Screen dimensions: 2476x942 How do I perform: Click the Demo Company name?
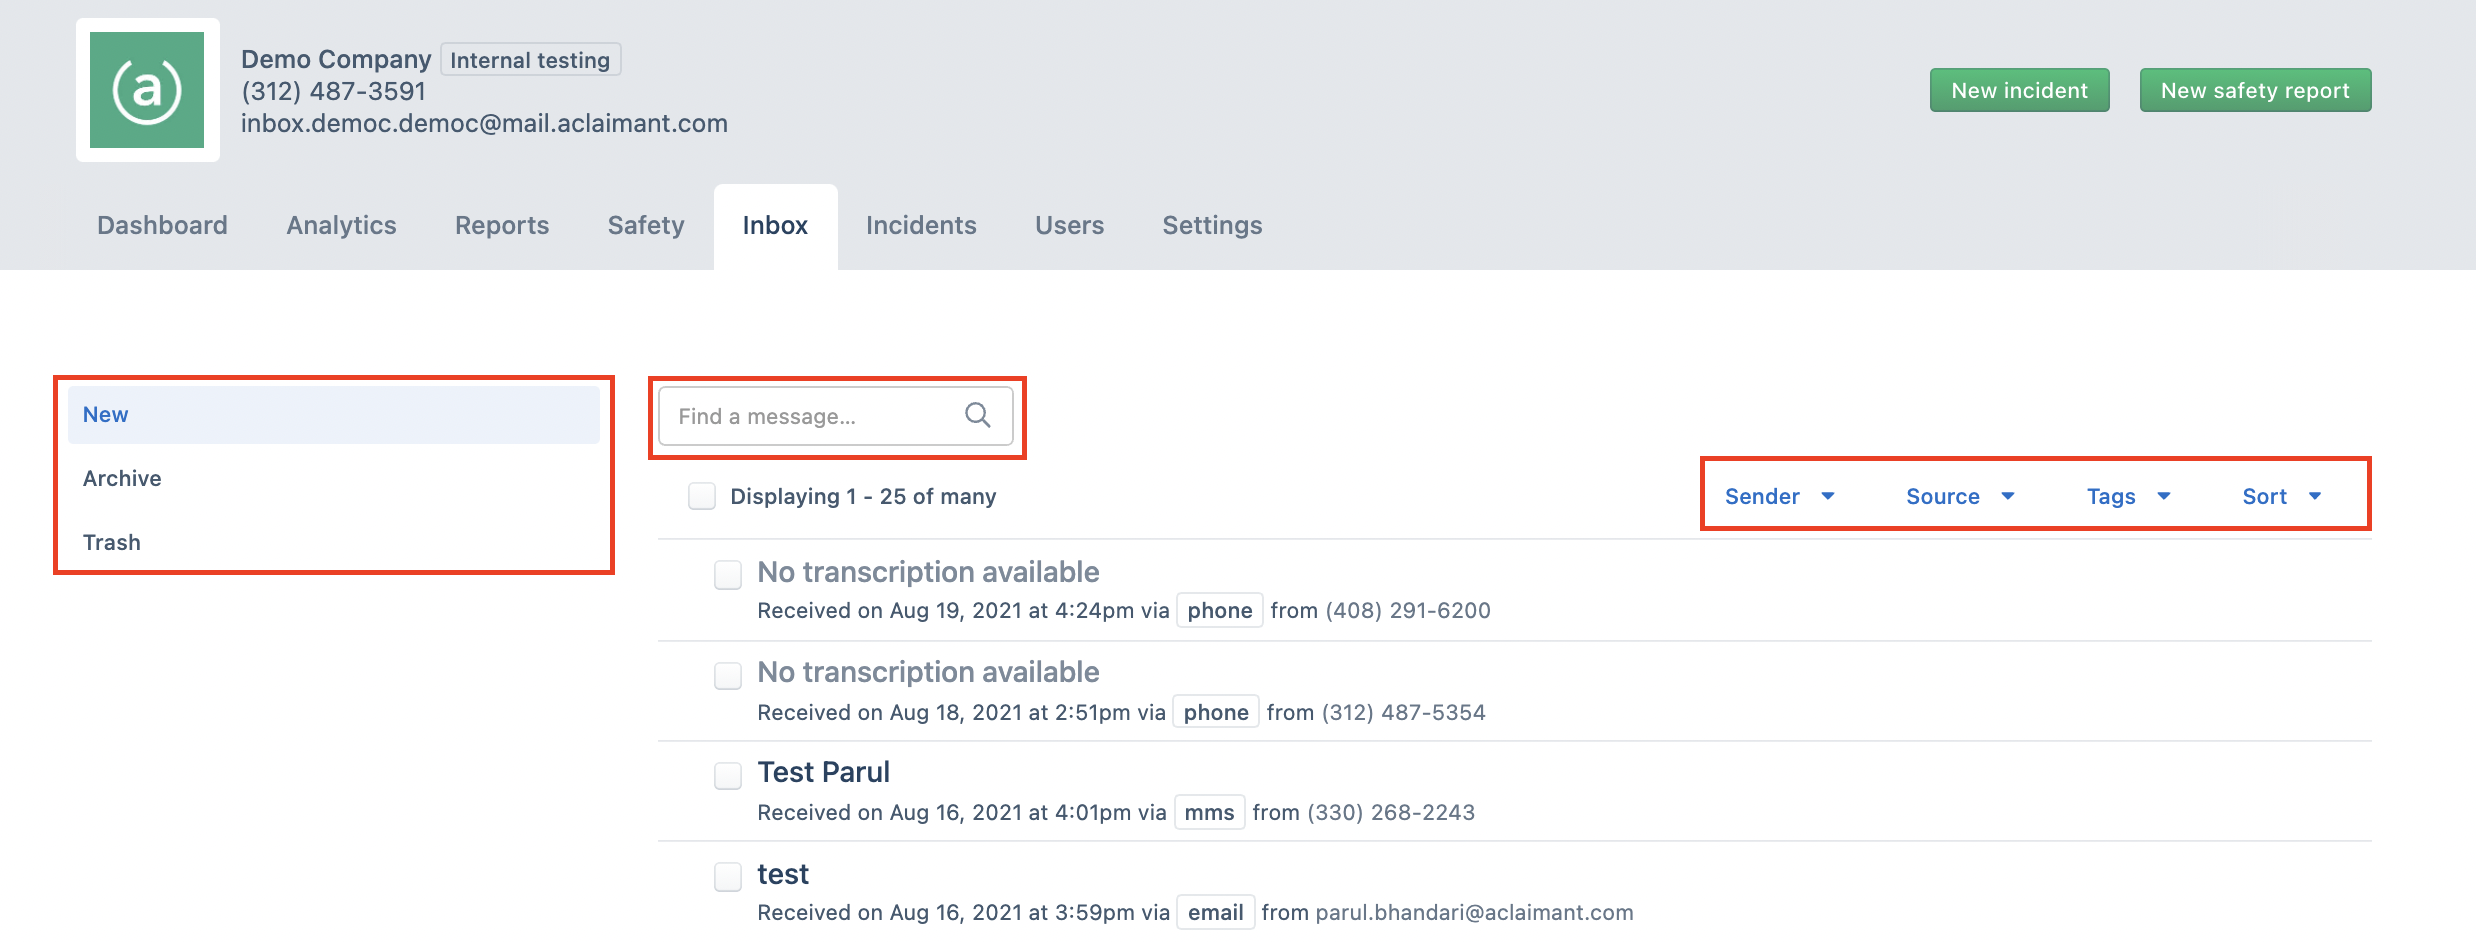click(336, 59)
